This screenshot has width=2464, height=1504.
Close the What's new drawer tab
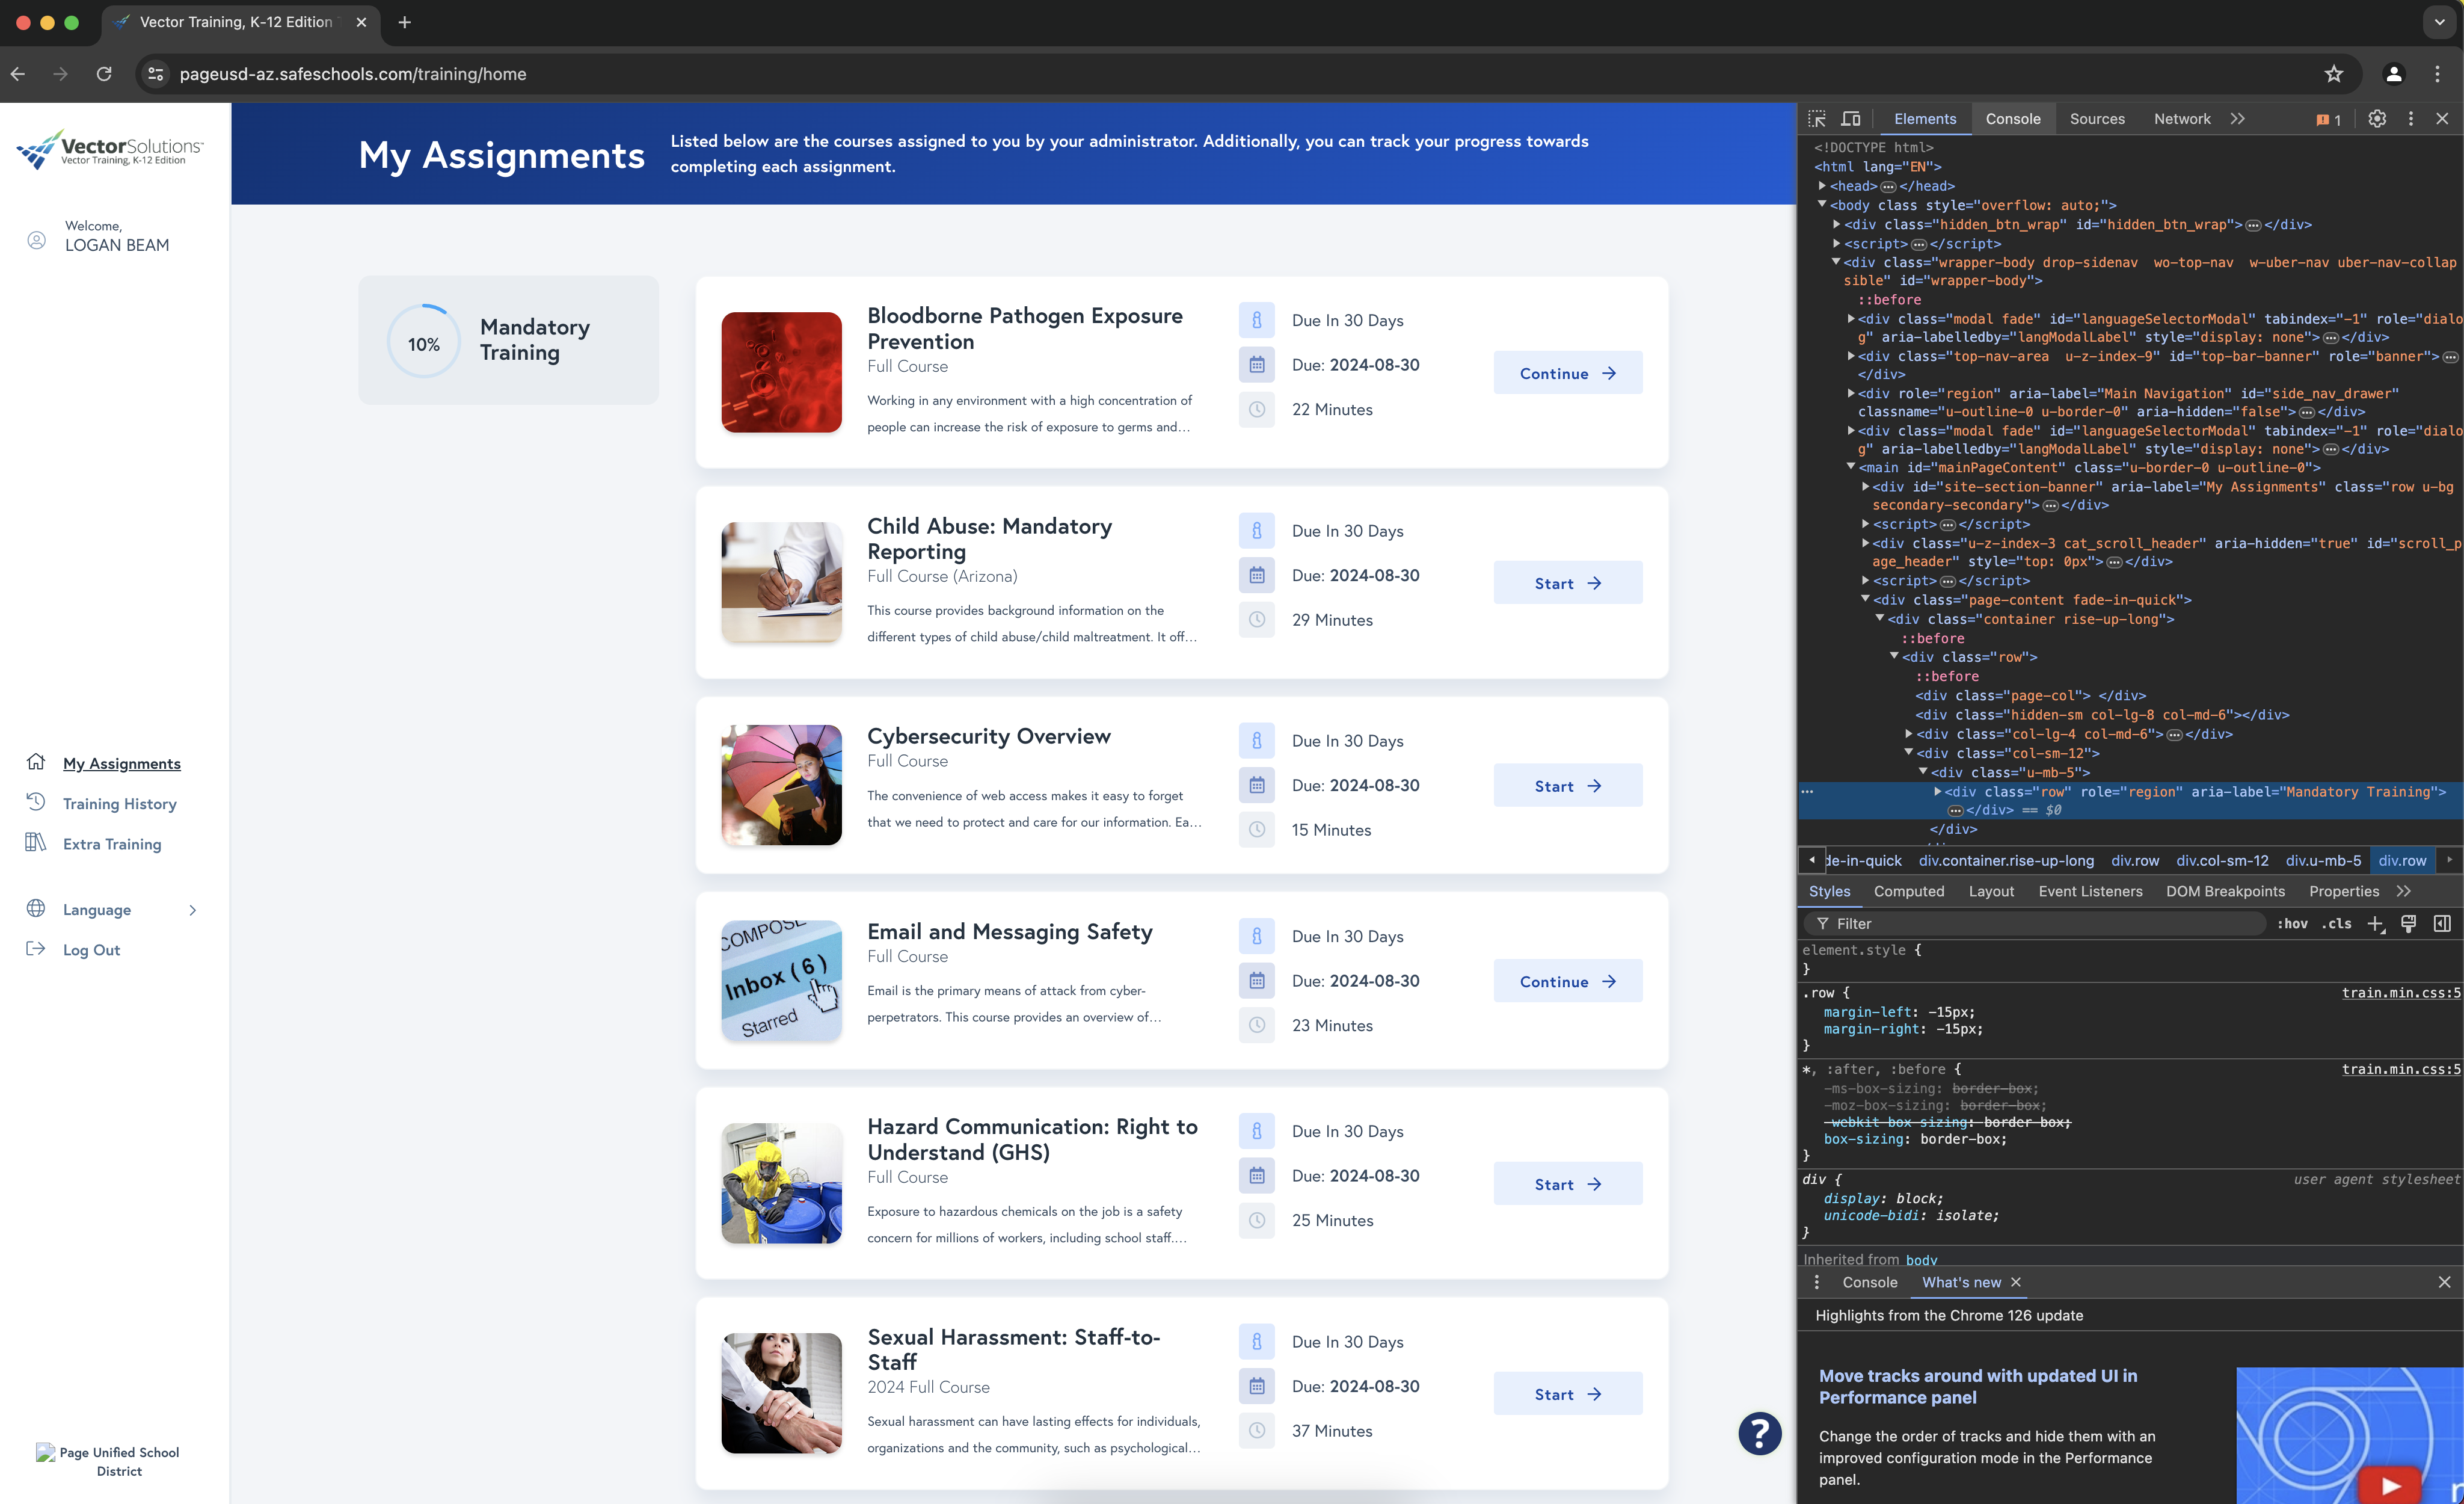coord(2016,1282)
